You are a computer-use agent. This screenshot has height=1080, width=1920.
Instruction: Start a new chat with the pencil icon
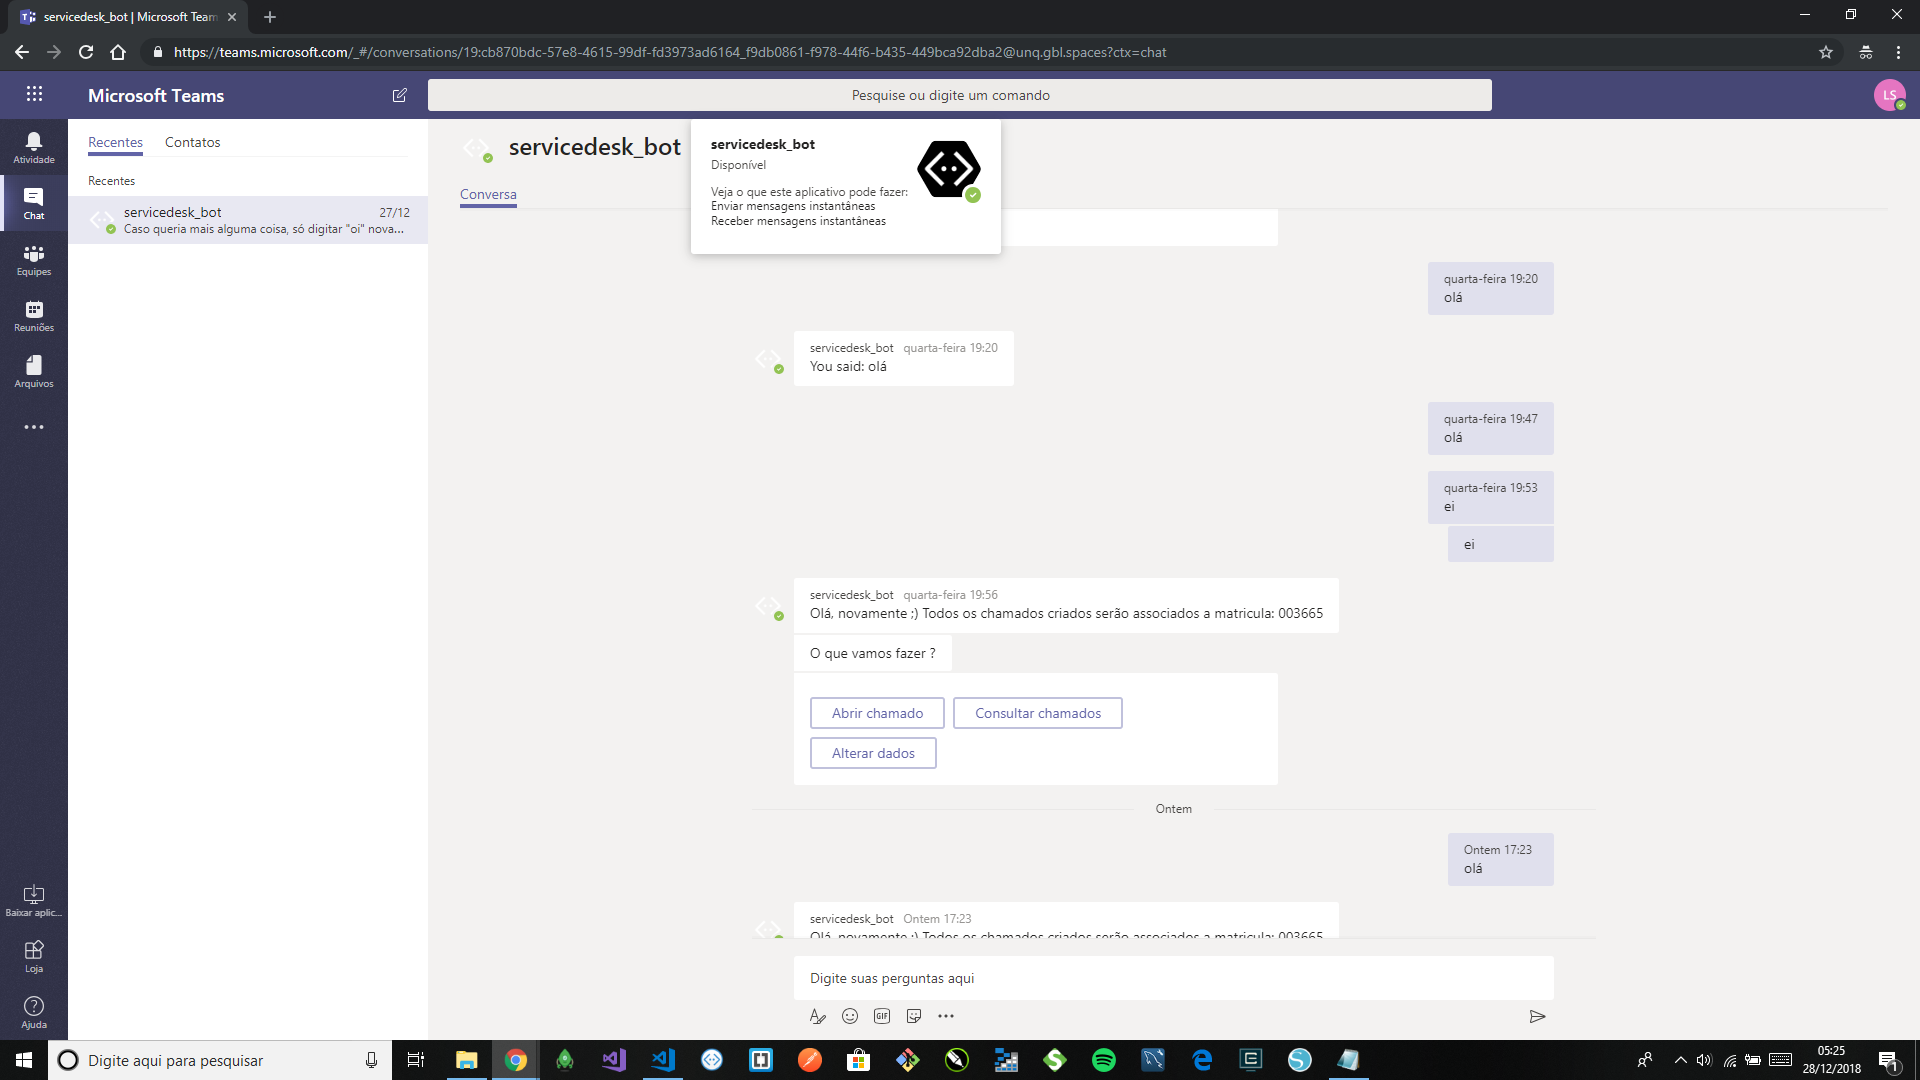pyautogui.click(x=400, y=95)
